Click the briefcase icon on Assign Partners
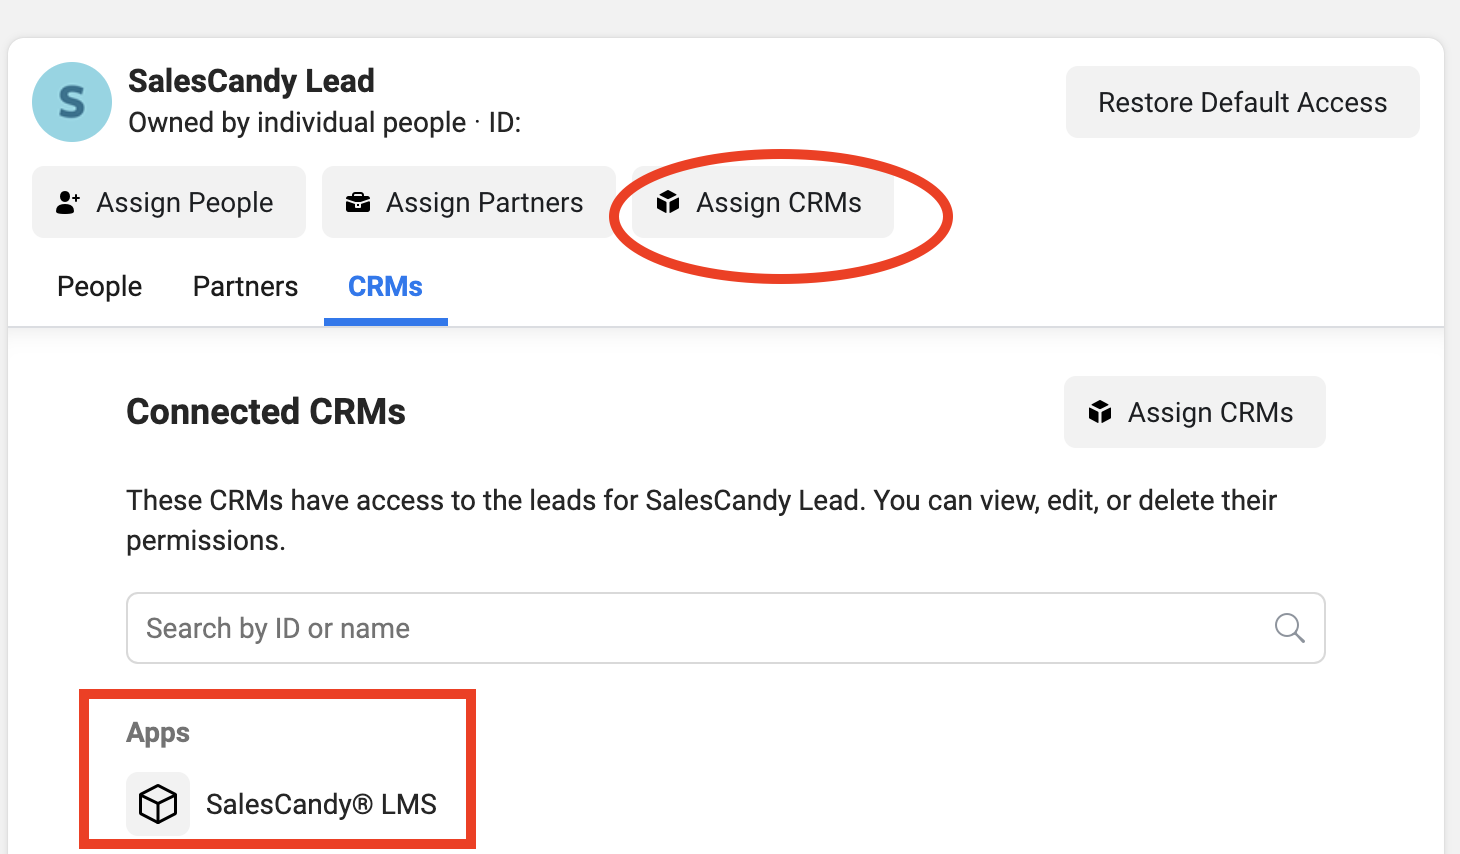Screen dimensions: 1460x854 pyautogui.click(x=358, y=203)
